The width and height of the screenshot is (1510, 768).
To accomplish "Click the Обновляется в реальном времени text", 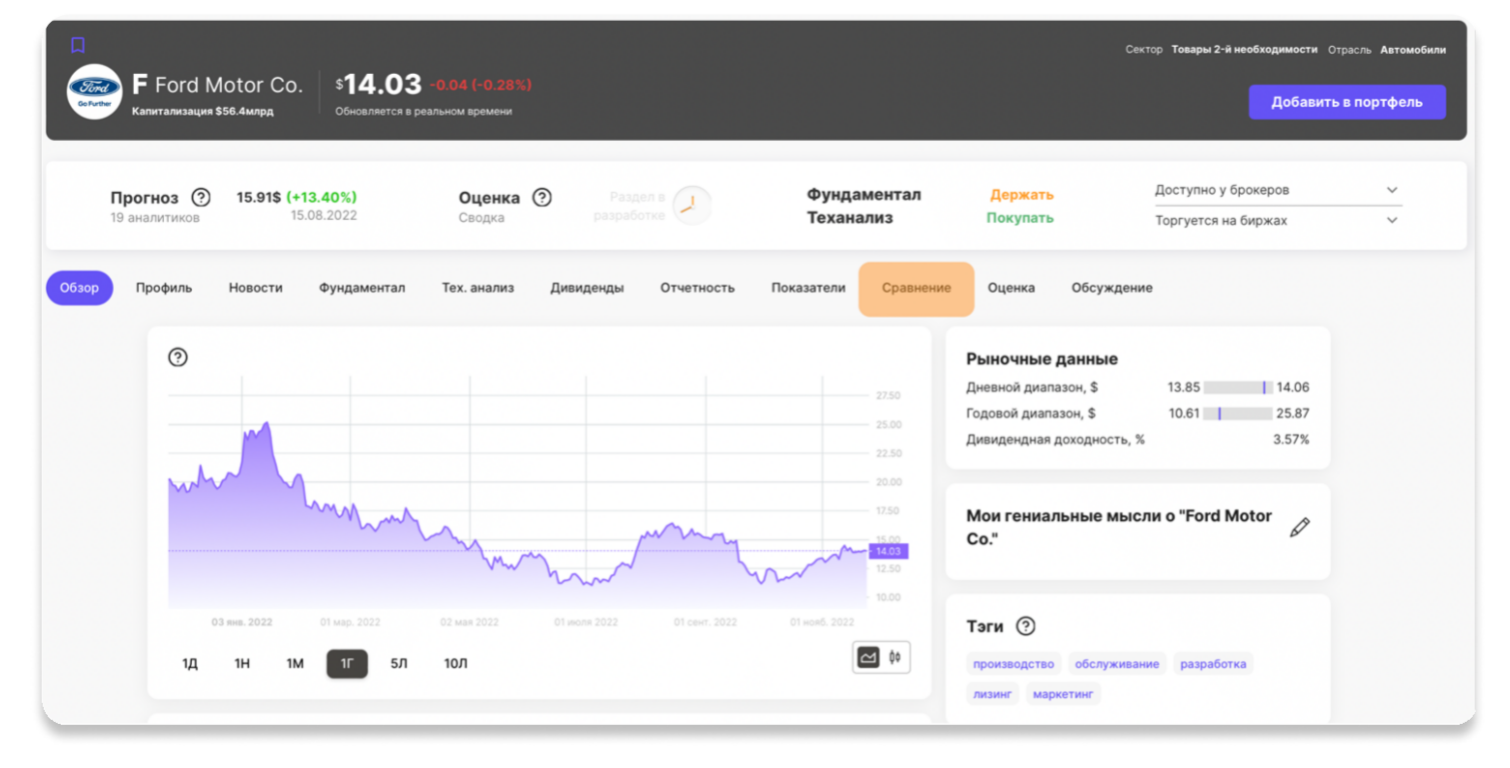I will [424, 111].
